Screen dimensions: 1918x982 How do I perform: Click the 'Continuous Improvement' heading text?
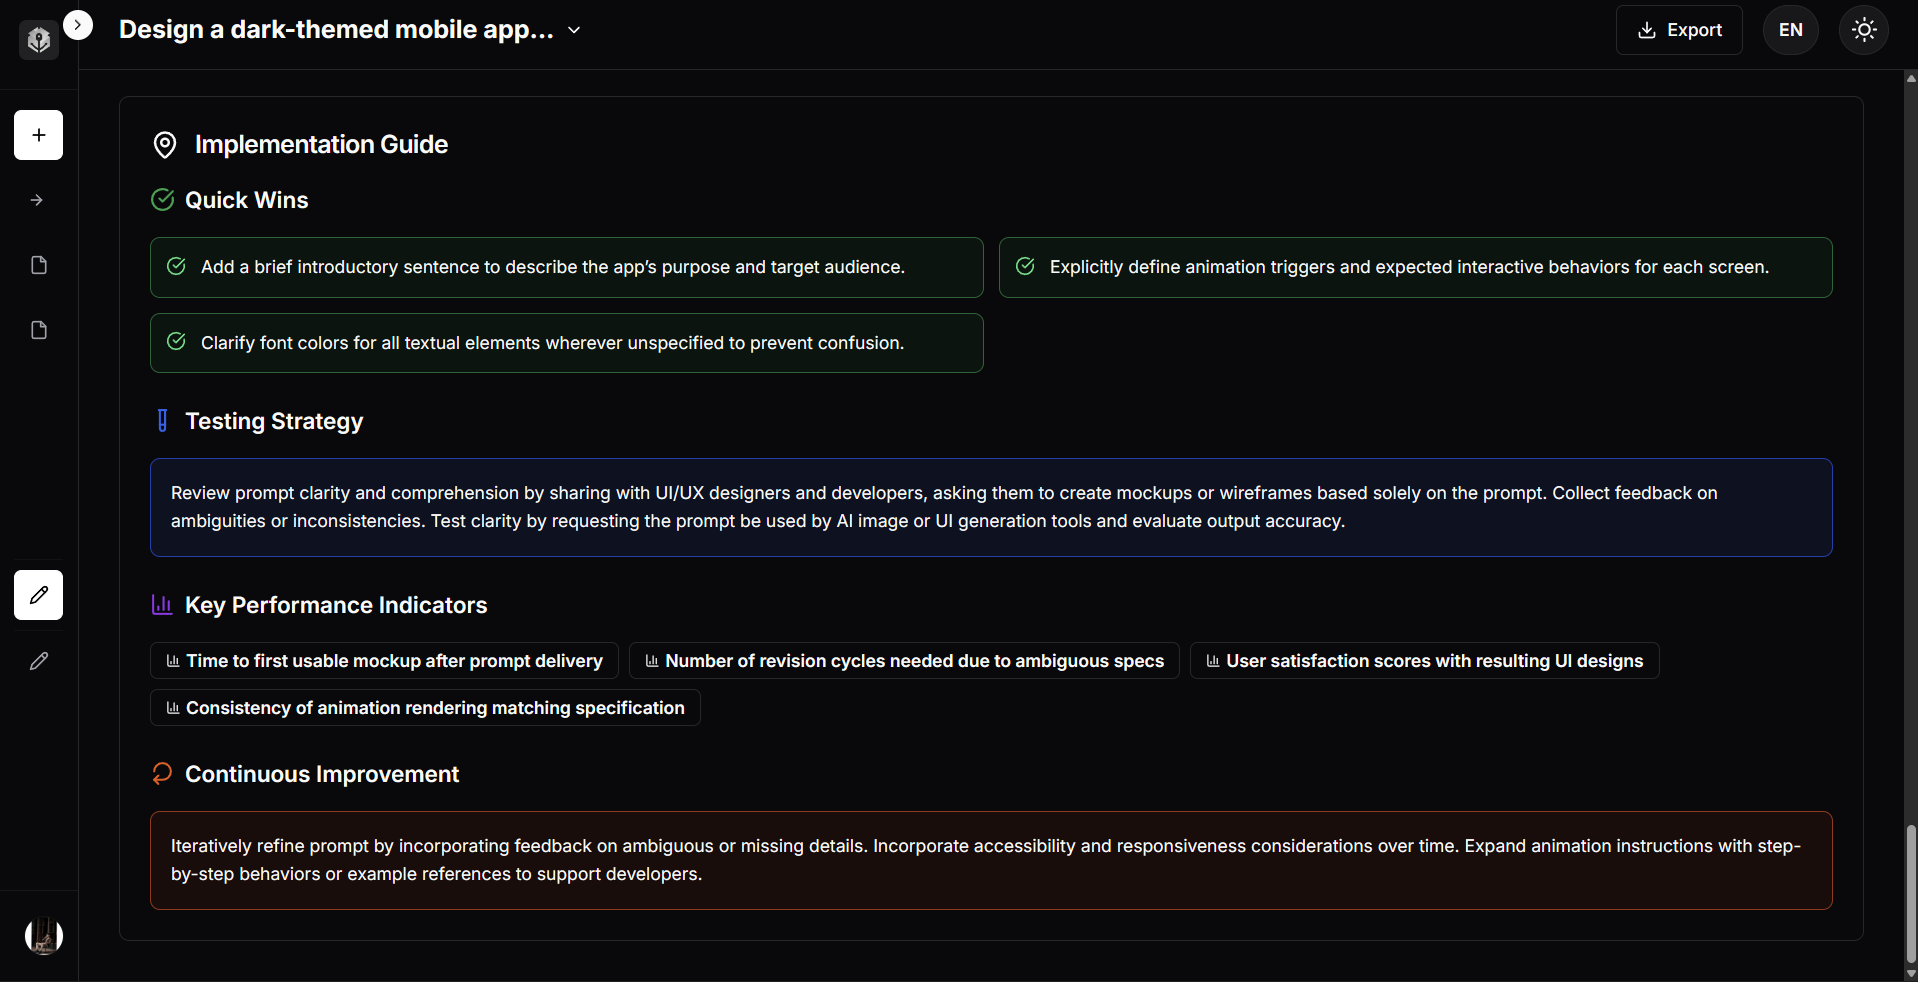[322, 774]
